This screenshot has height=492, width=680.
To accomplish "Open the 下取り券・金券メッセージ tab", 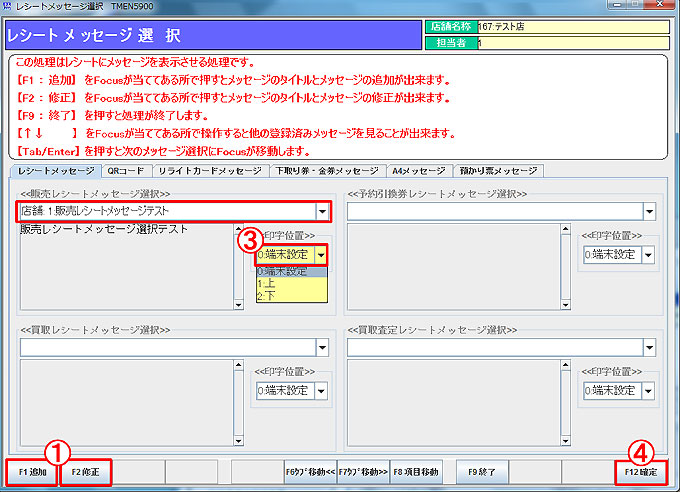I will pyautogui.click(x=327, y=171).
